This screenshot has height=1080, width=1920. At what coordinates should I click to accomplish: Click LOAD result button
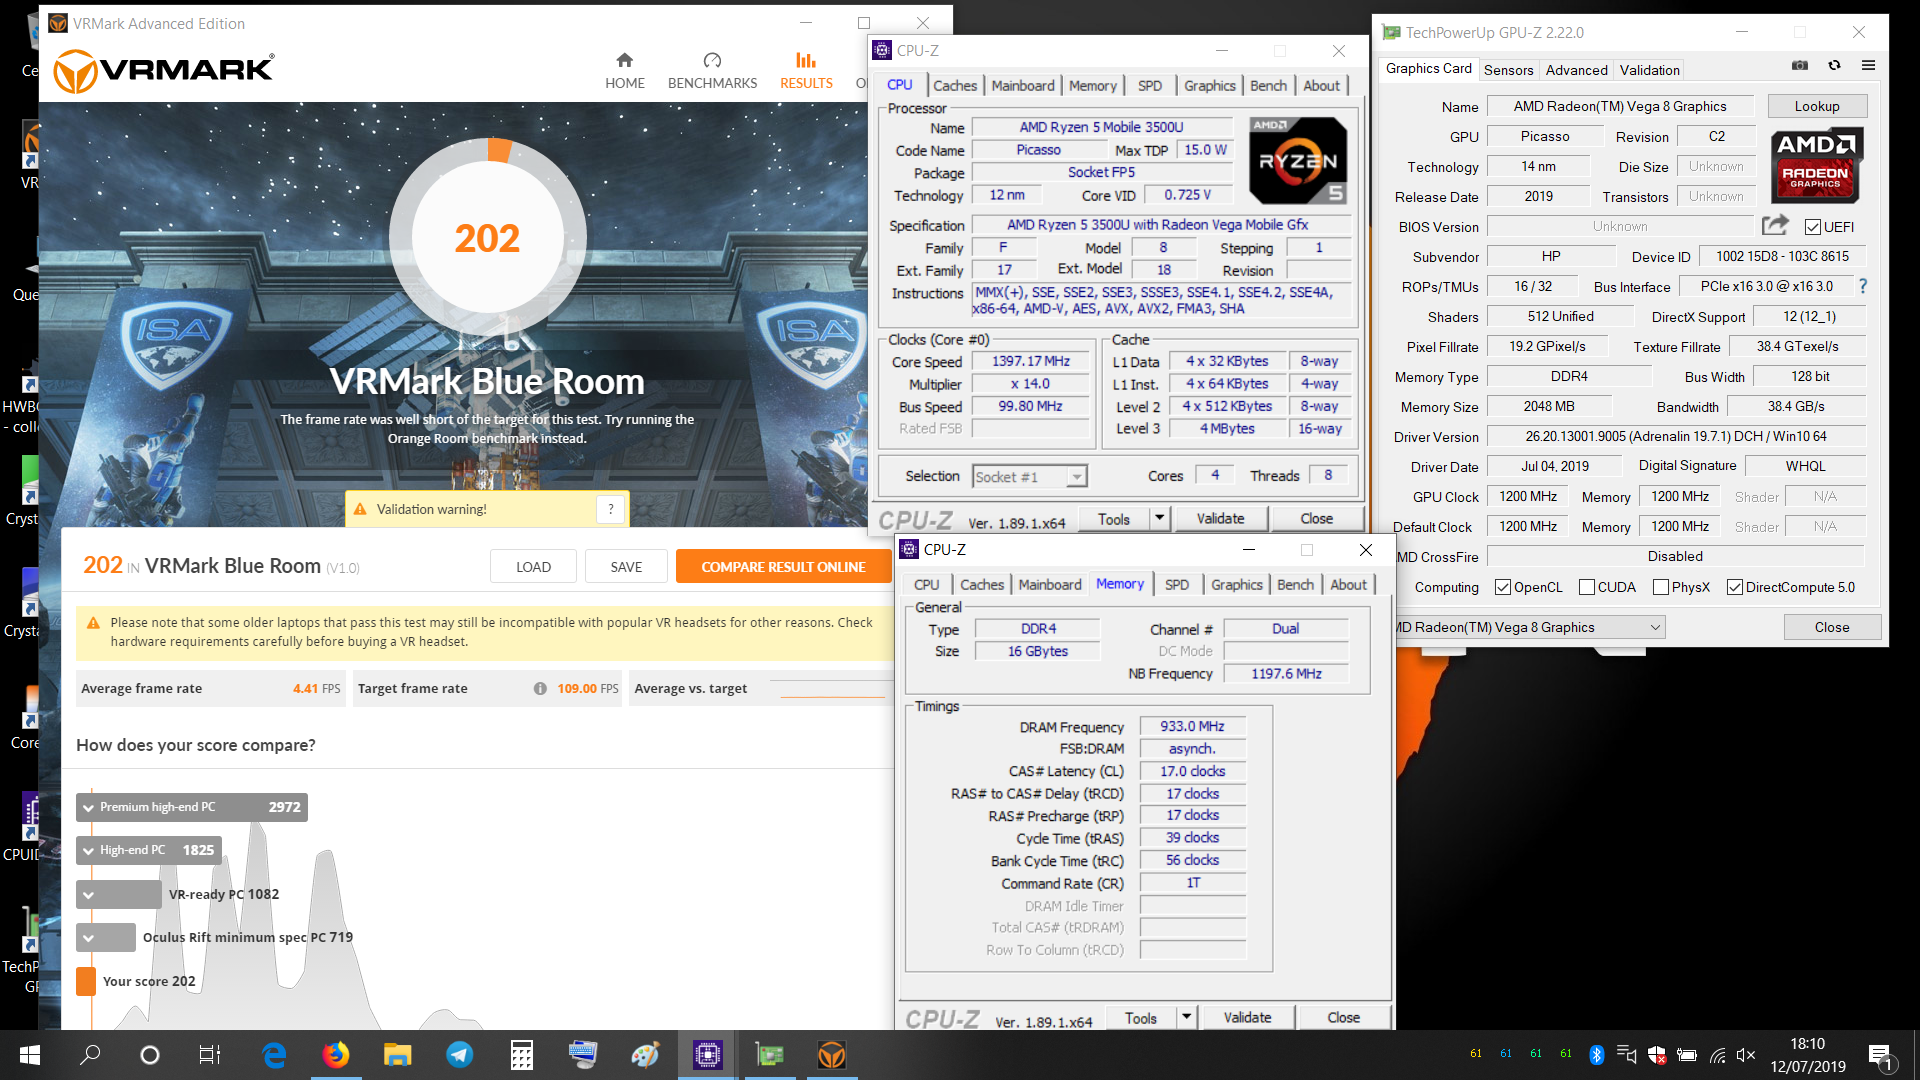[533, 566]
